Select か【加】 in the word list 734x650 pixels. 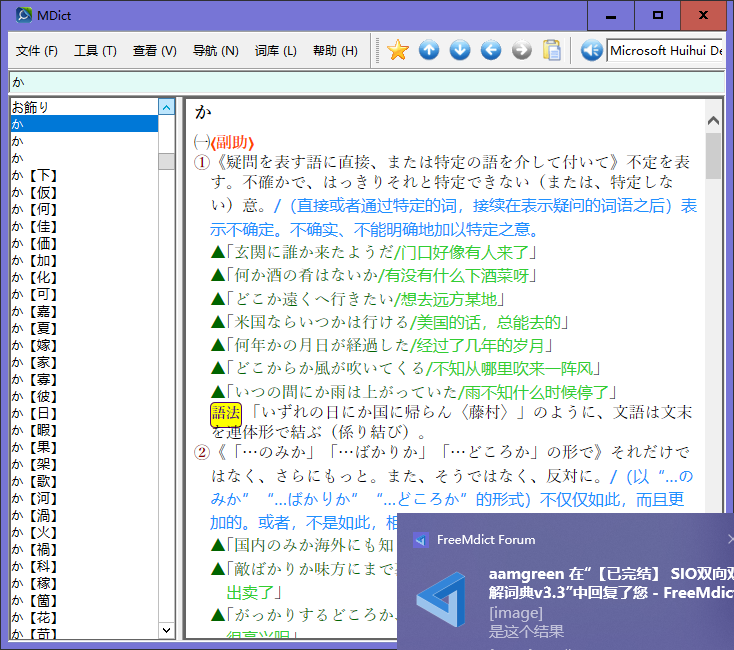pyautogui.click(x=84, y=260)
